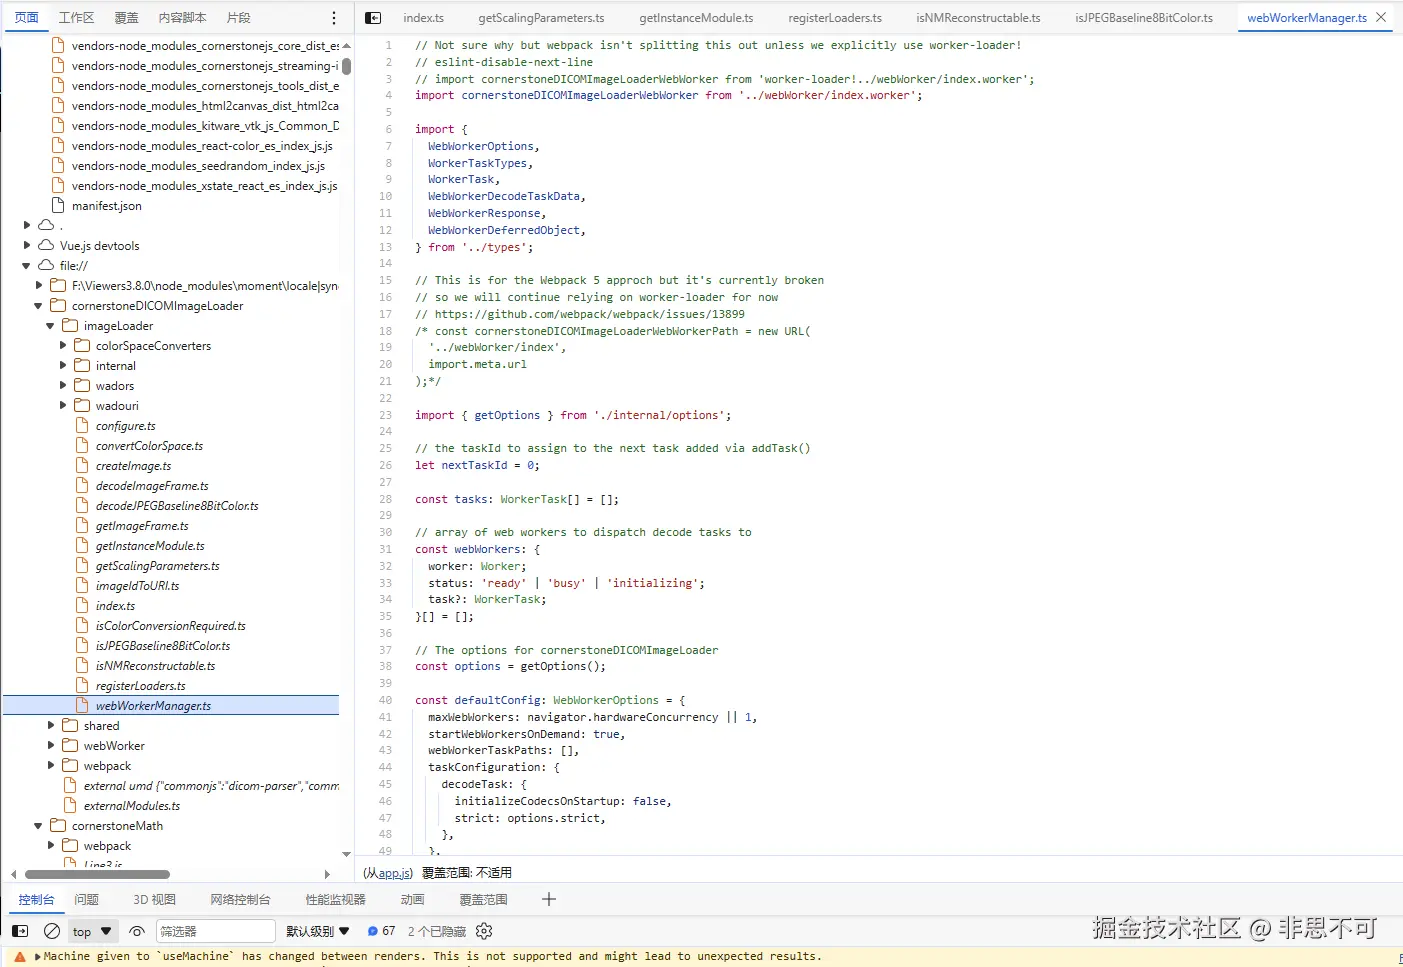Screen dimensions: 1403x967
Task: Click the plus icon to add drawer tab
Action: pyautogui.click(x=548, y=899)
